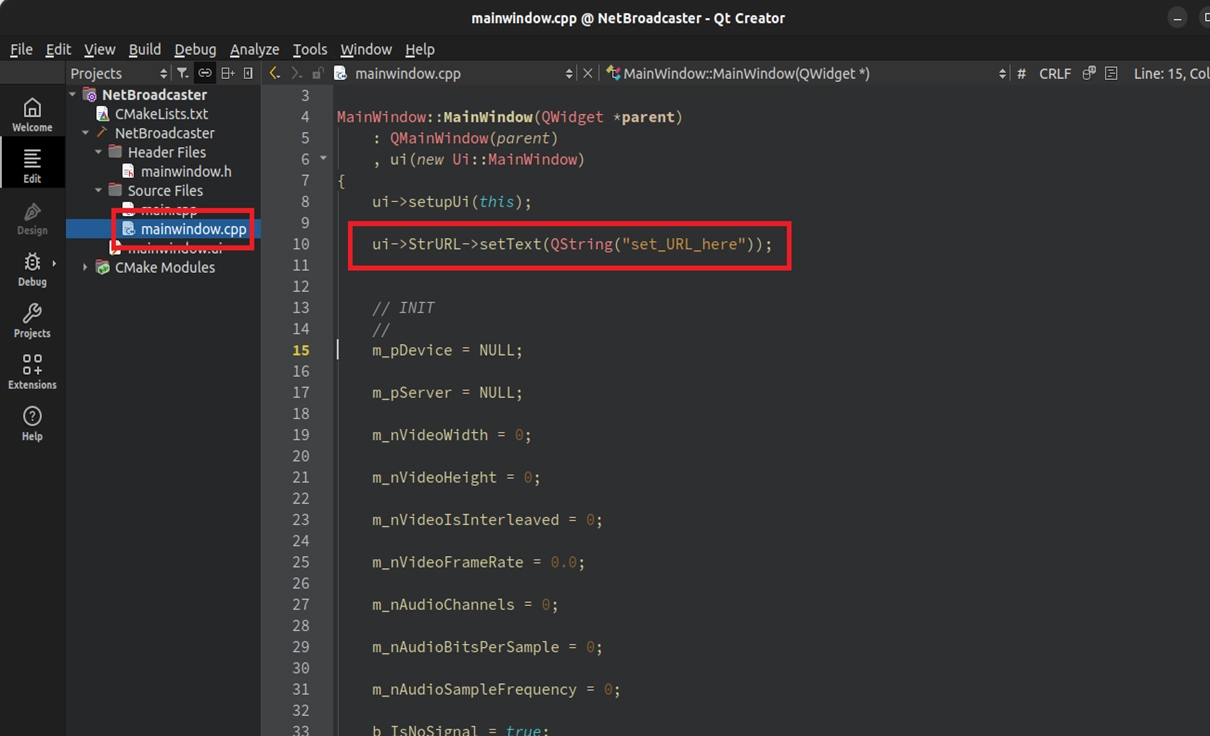Click the split sidebar icon
This screenshot has height=736, width=1210.
click(x=228, y=73)
